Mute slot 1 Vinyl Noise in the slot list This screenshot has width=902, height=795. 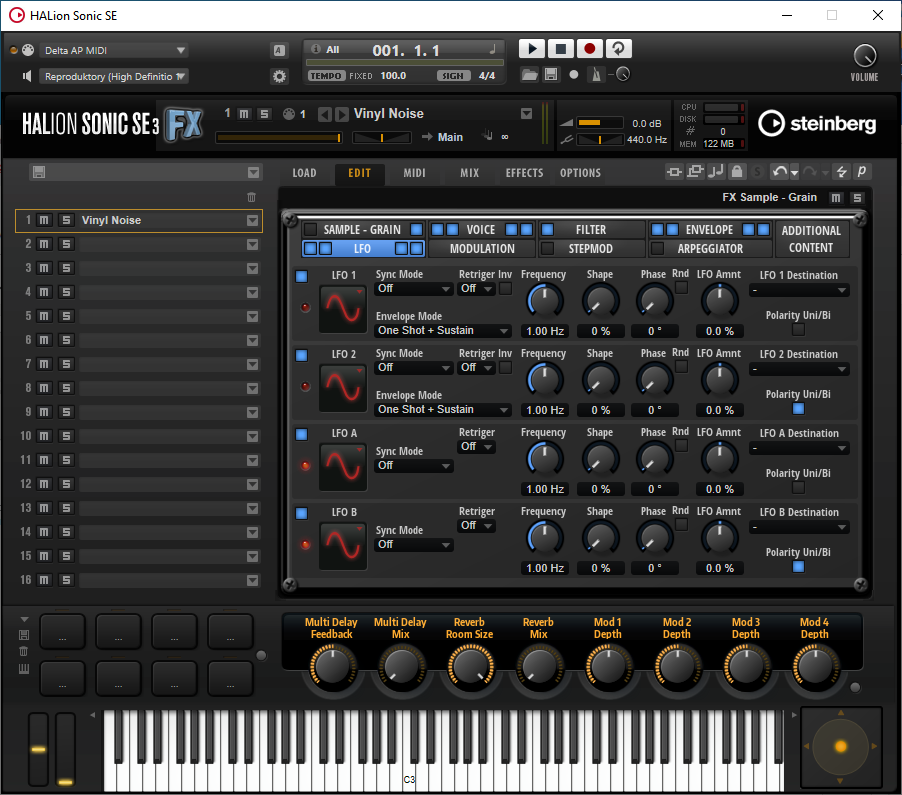(44, 220)
